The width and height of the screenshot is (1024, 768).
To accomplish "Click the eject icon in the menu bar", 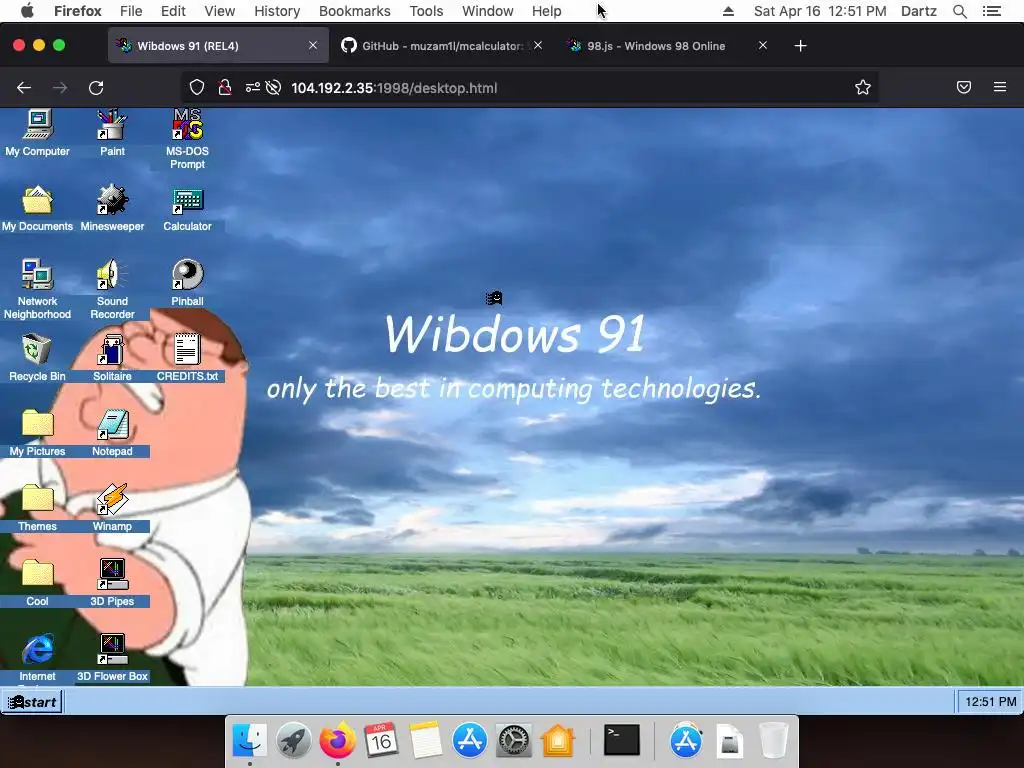I will (x=728, y=11).
